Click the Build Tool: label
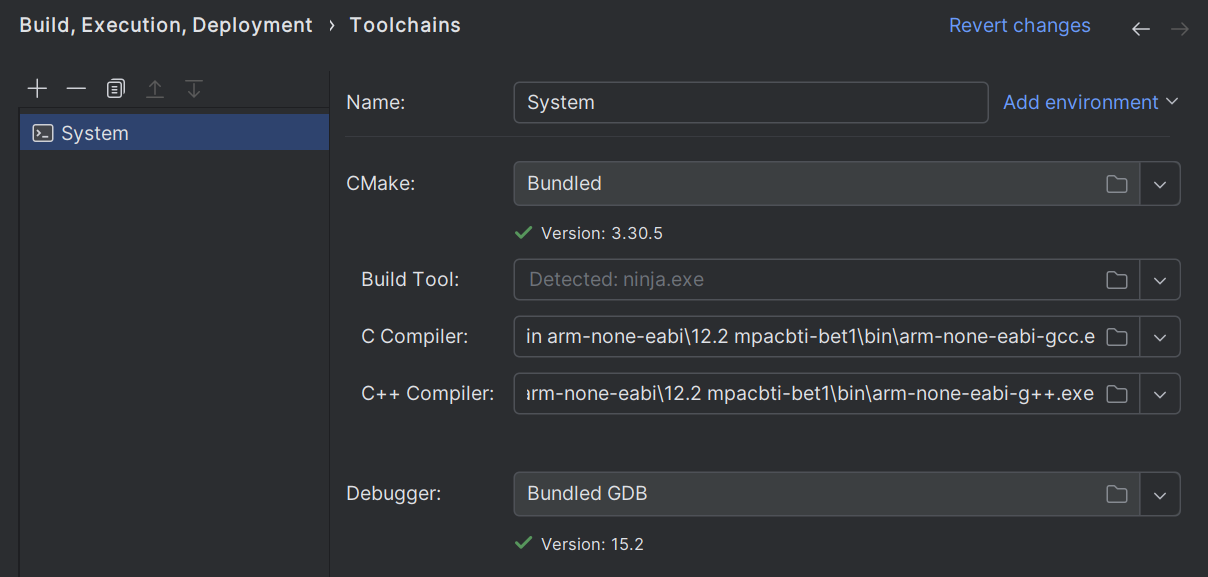 (x=410, y=280)
